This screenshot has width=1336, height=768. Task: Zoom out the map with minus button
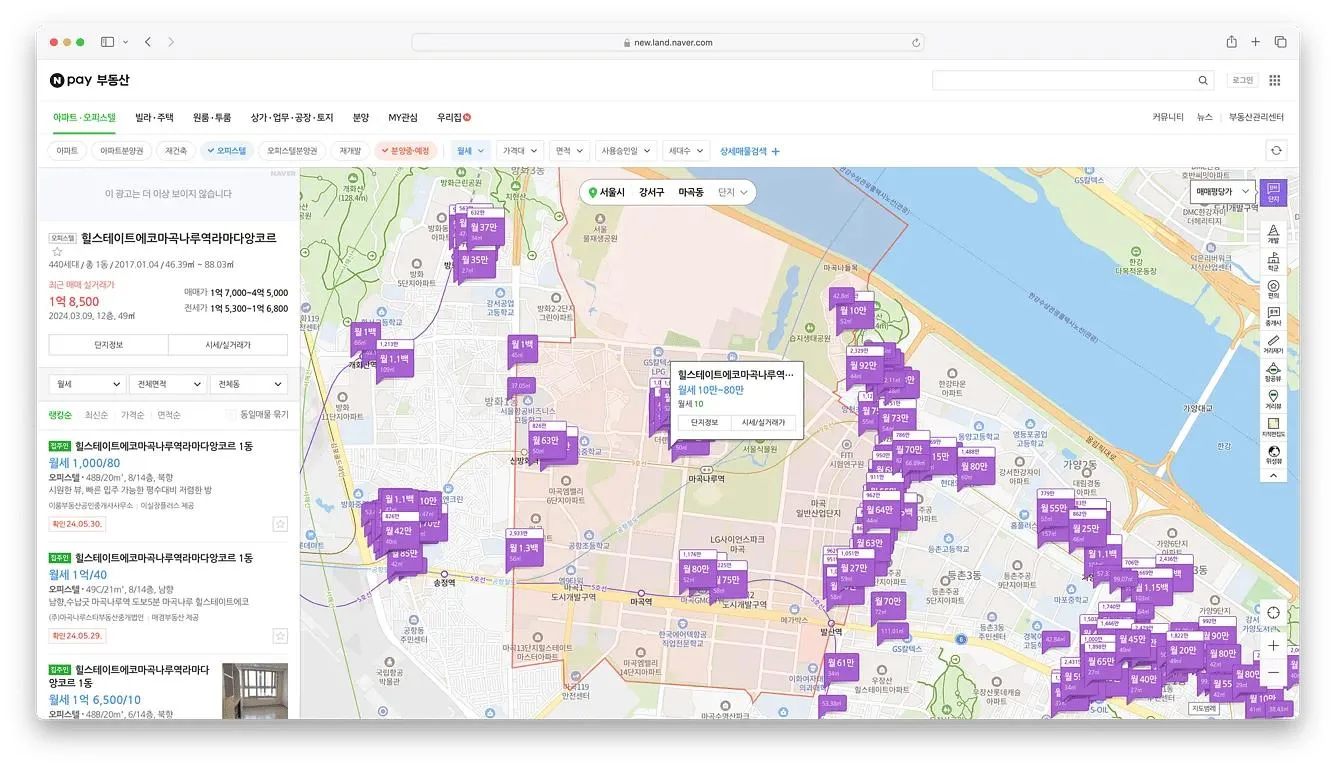[x=1273, y=674]
